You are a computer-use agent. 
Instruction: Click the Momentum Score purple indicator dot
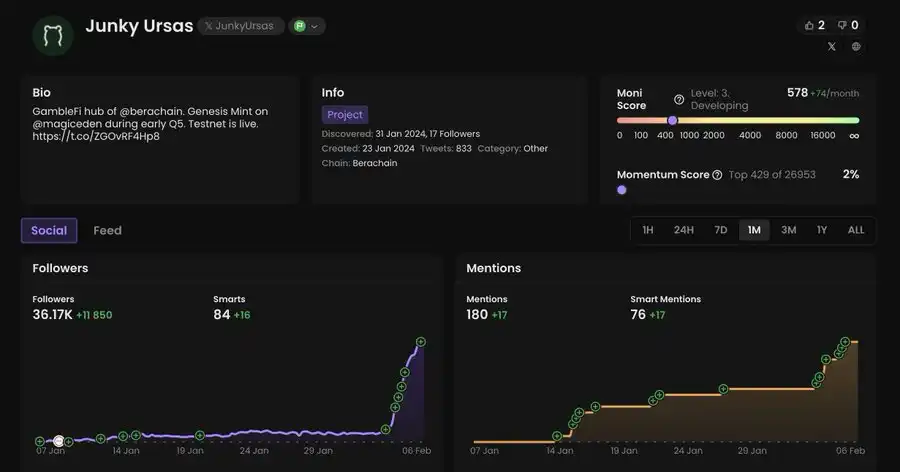tap(622, 190)
